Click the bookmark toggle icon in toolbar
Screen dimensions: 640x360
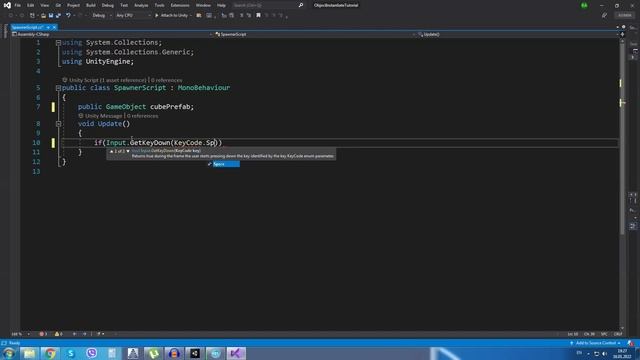(258, 16)
